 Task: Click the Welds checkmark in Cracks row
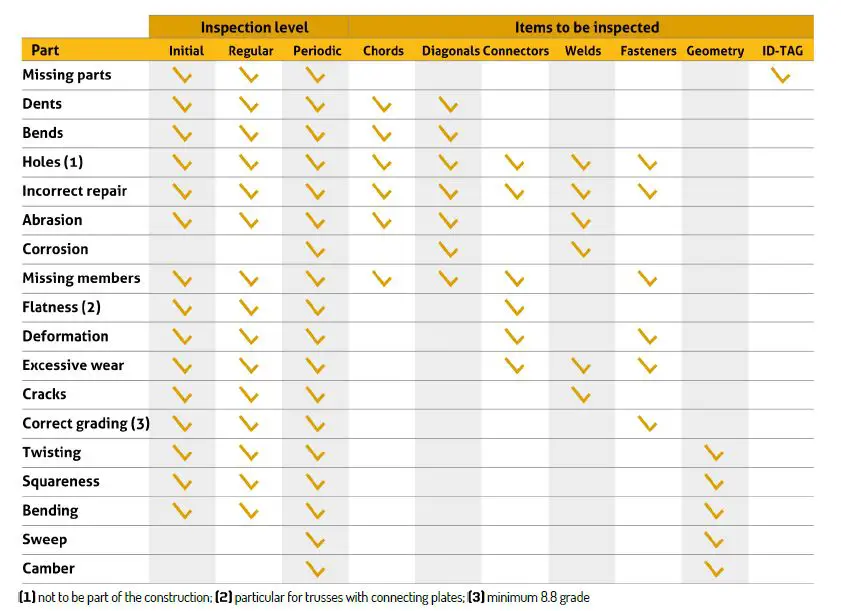[581, 395]
